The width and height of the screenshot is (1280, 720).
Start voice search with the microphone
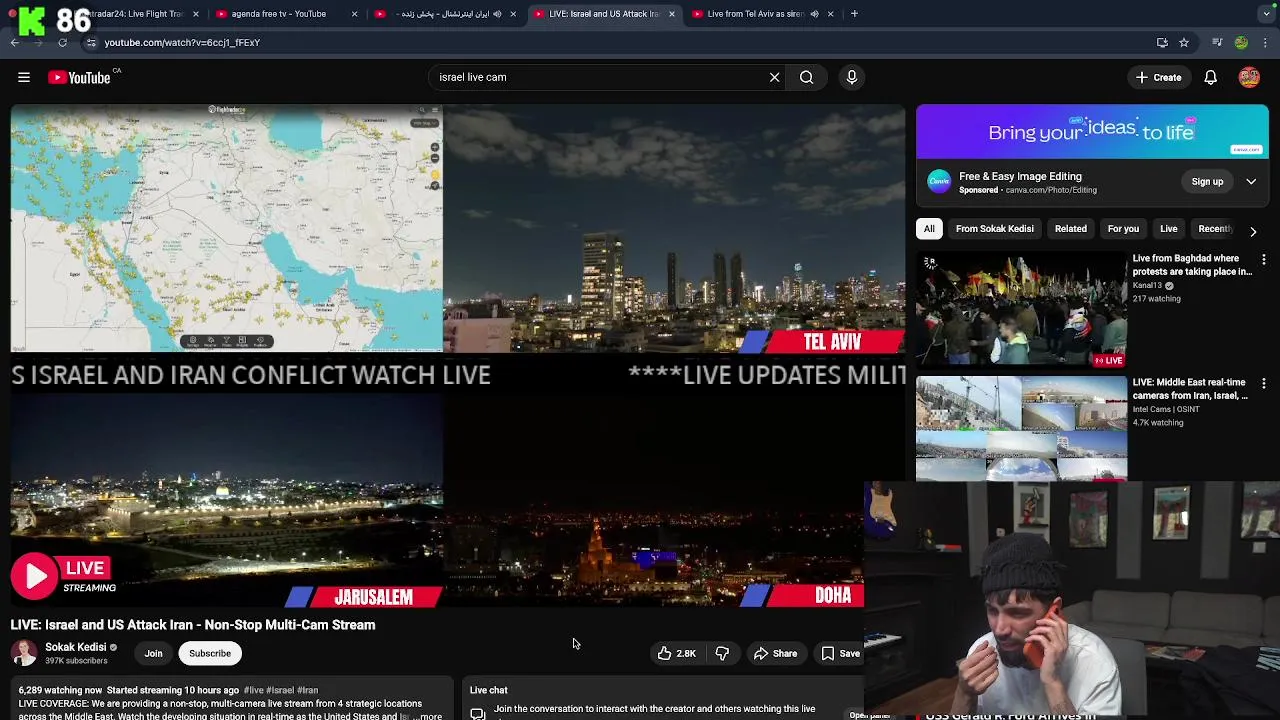pyautogui.click(x=852, y=77)
